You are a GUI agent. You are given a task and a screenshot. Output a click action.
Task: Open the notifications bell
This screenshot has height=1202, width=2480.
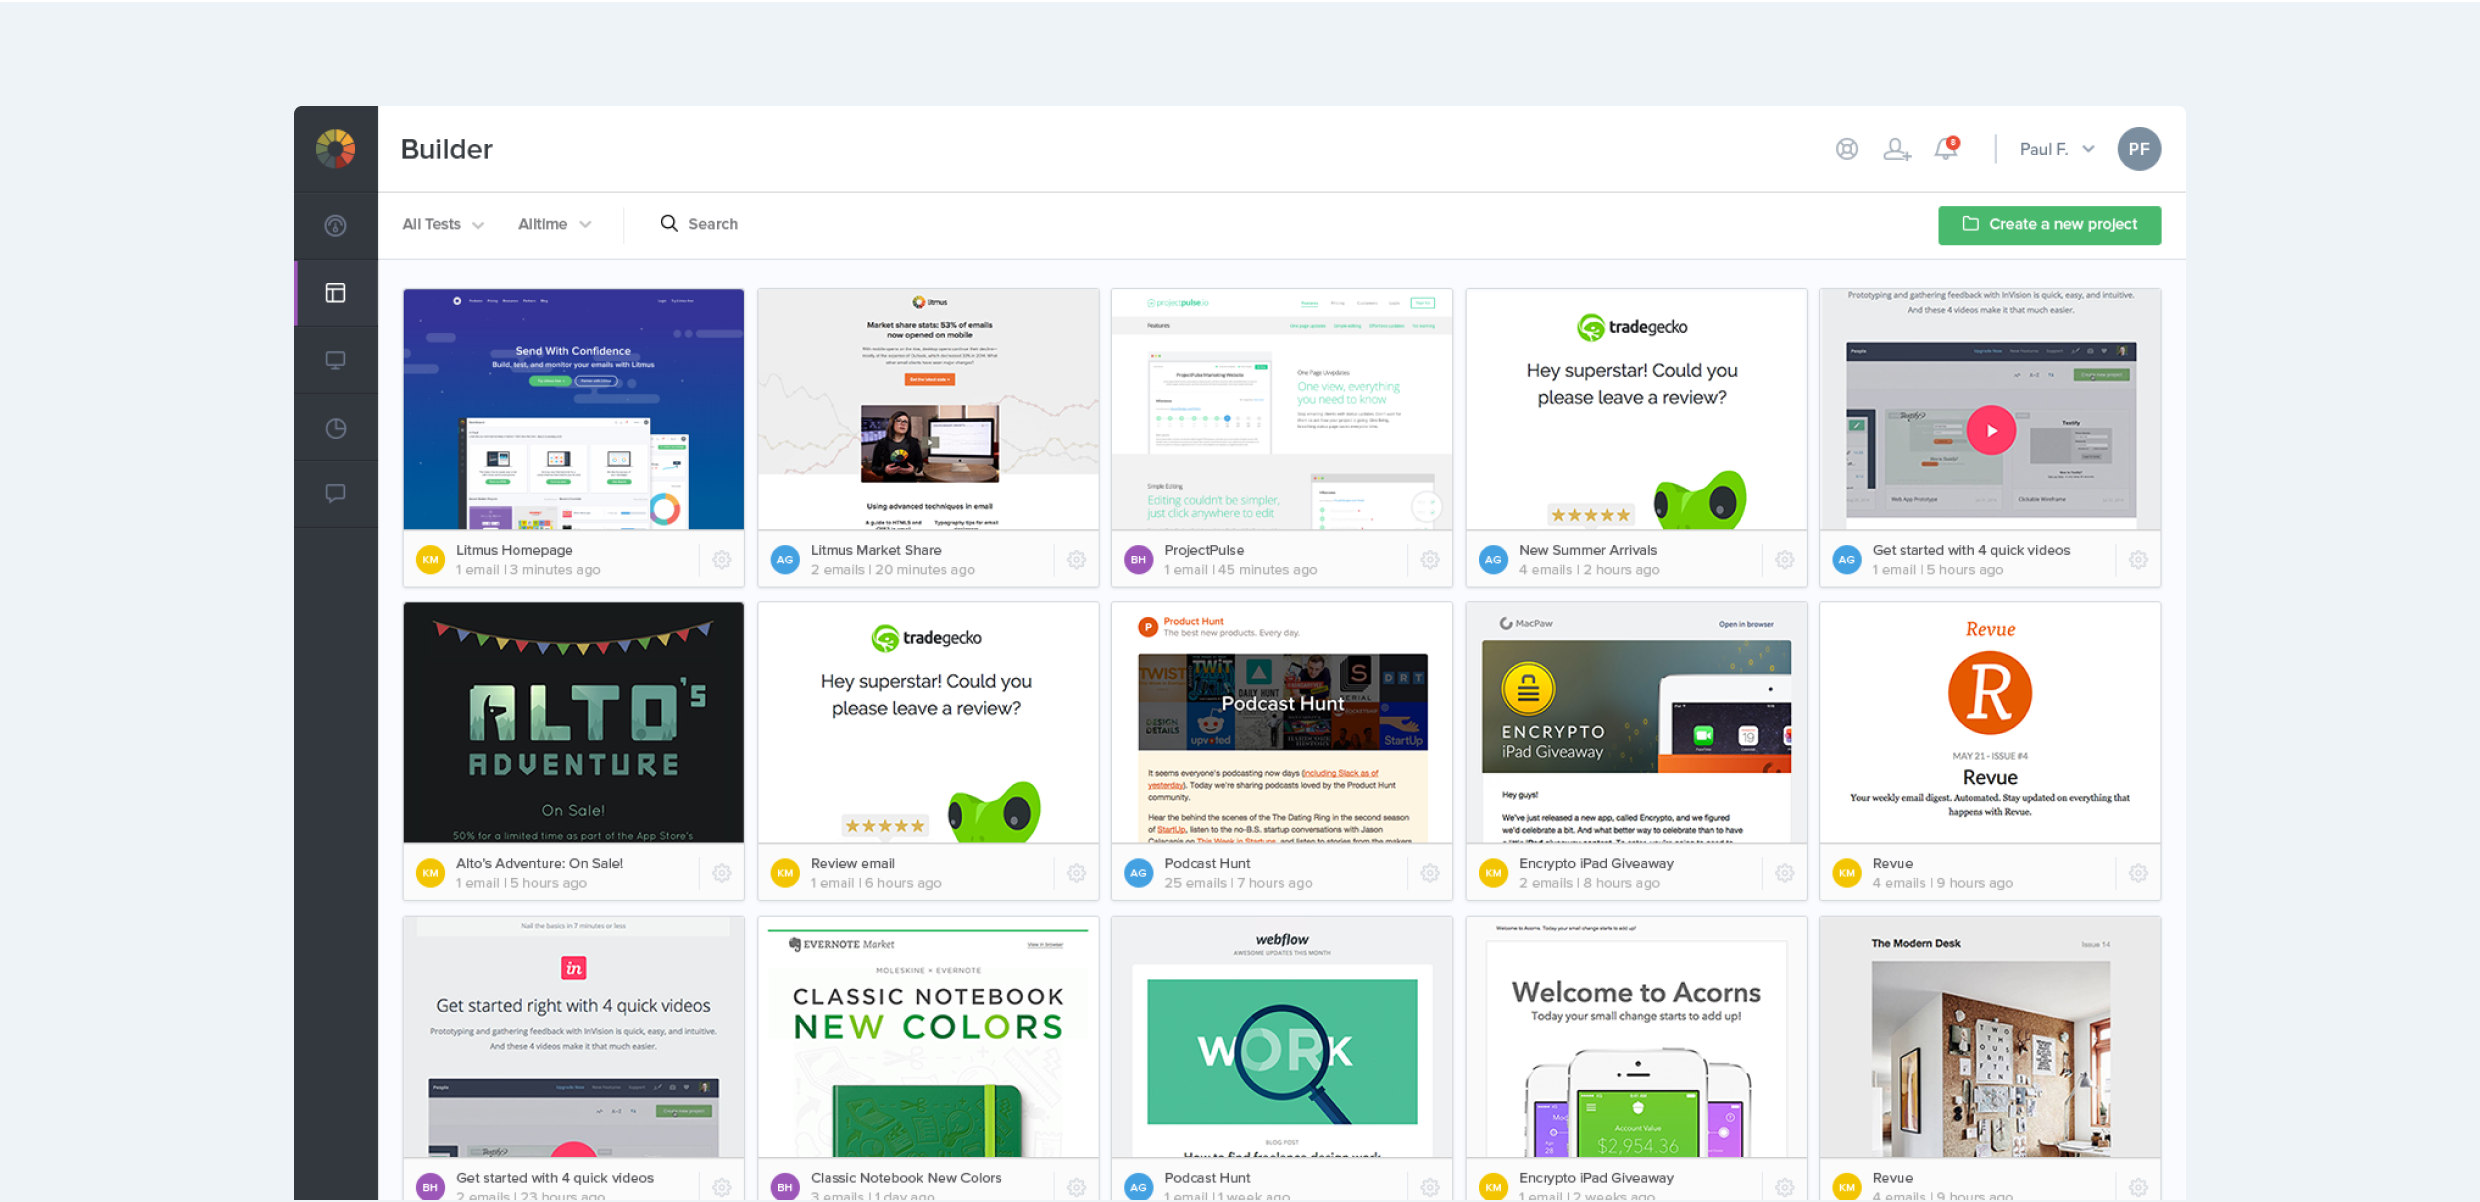click(x=1945, y=149)
